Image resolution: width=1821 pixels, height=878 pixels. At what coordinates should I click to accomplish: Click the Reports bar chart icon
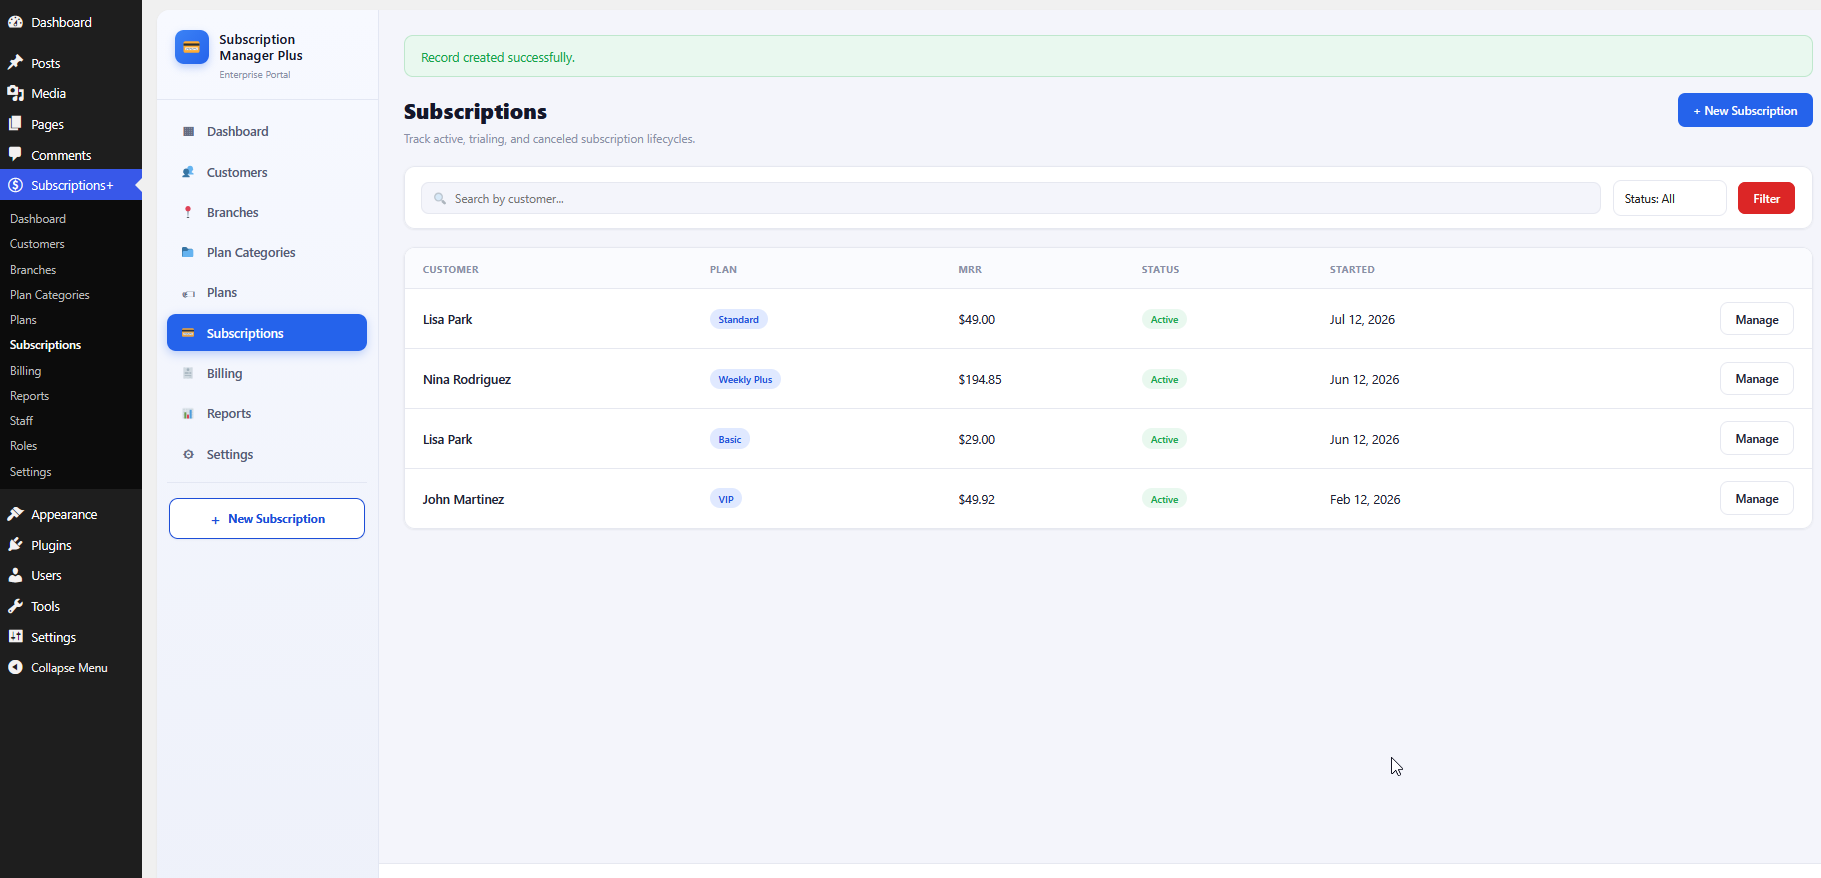188,414
